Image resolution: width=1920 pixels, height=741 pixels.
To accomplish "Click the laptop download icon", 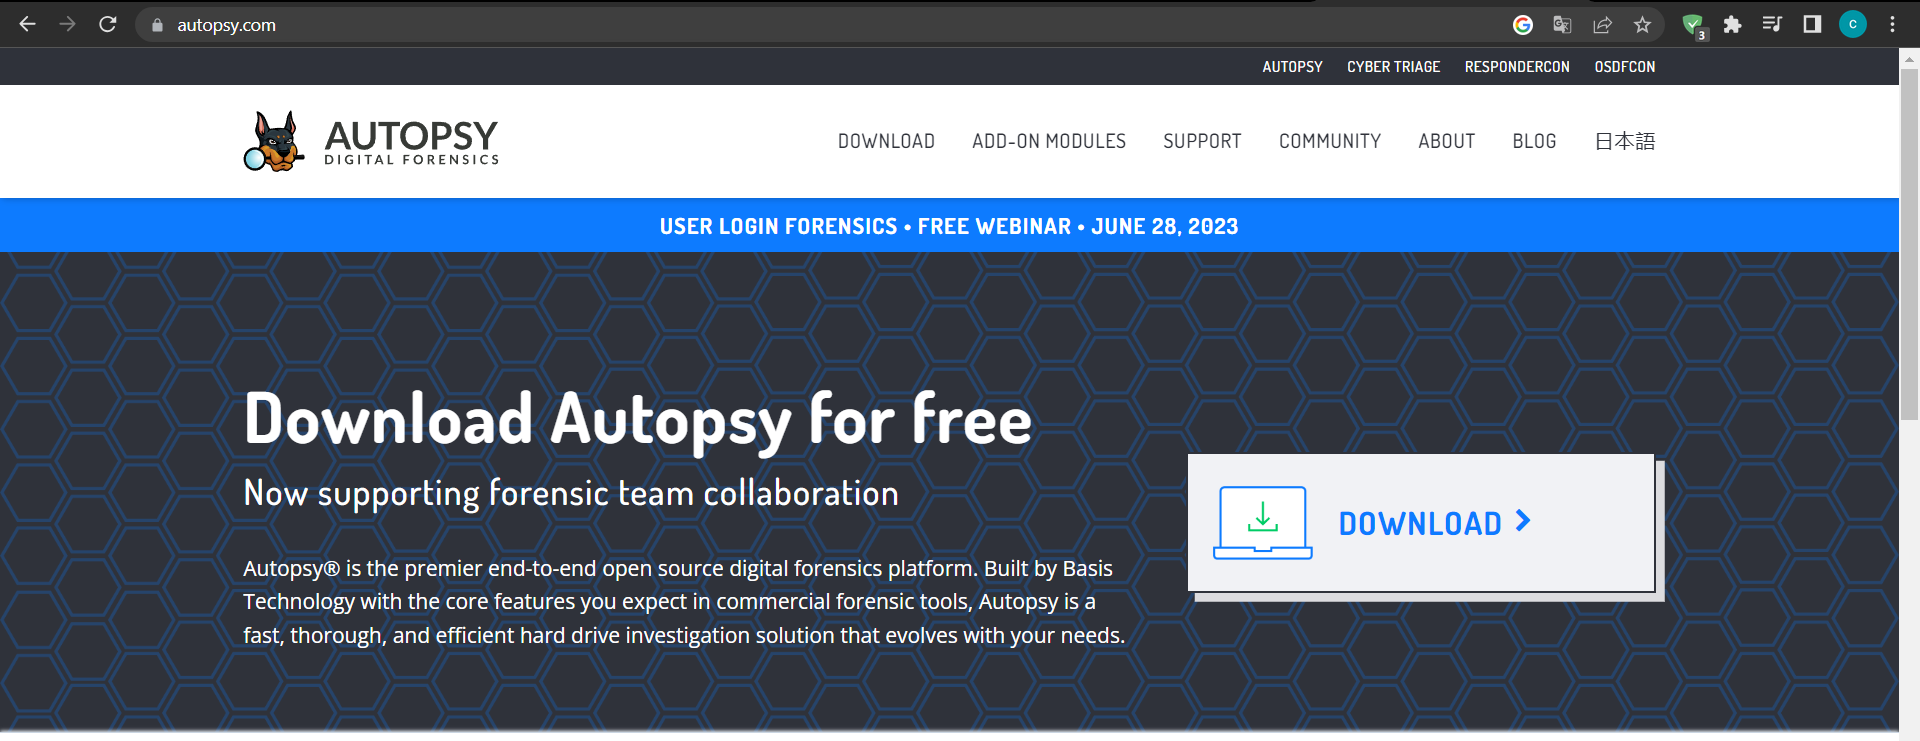I will tap(1262, 523).
